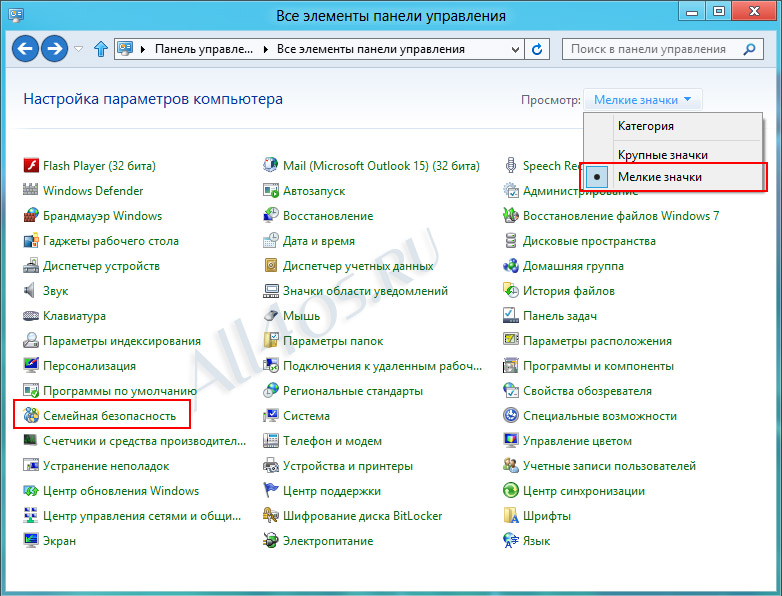The height and width of the screenshot is (596, 782).
Task: Open Диспетчер учетных данных link
Action: 358,266
